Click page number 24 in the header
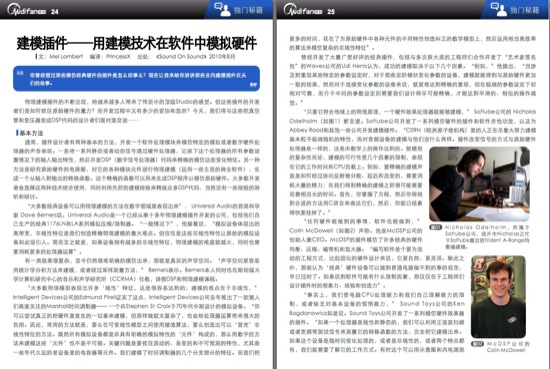 click(54, 12)
